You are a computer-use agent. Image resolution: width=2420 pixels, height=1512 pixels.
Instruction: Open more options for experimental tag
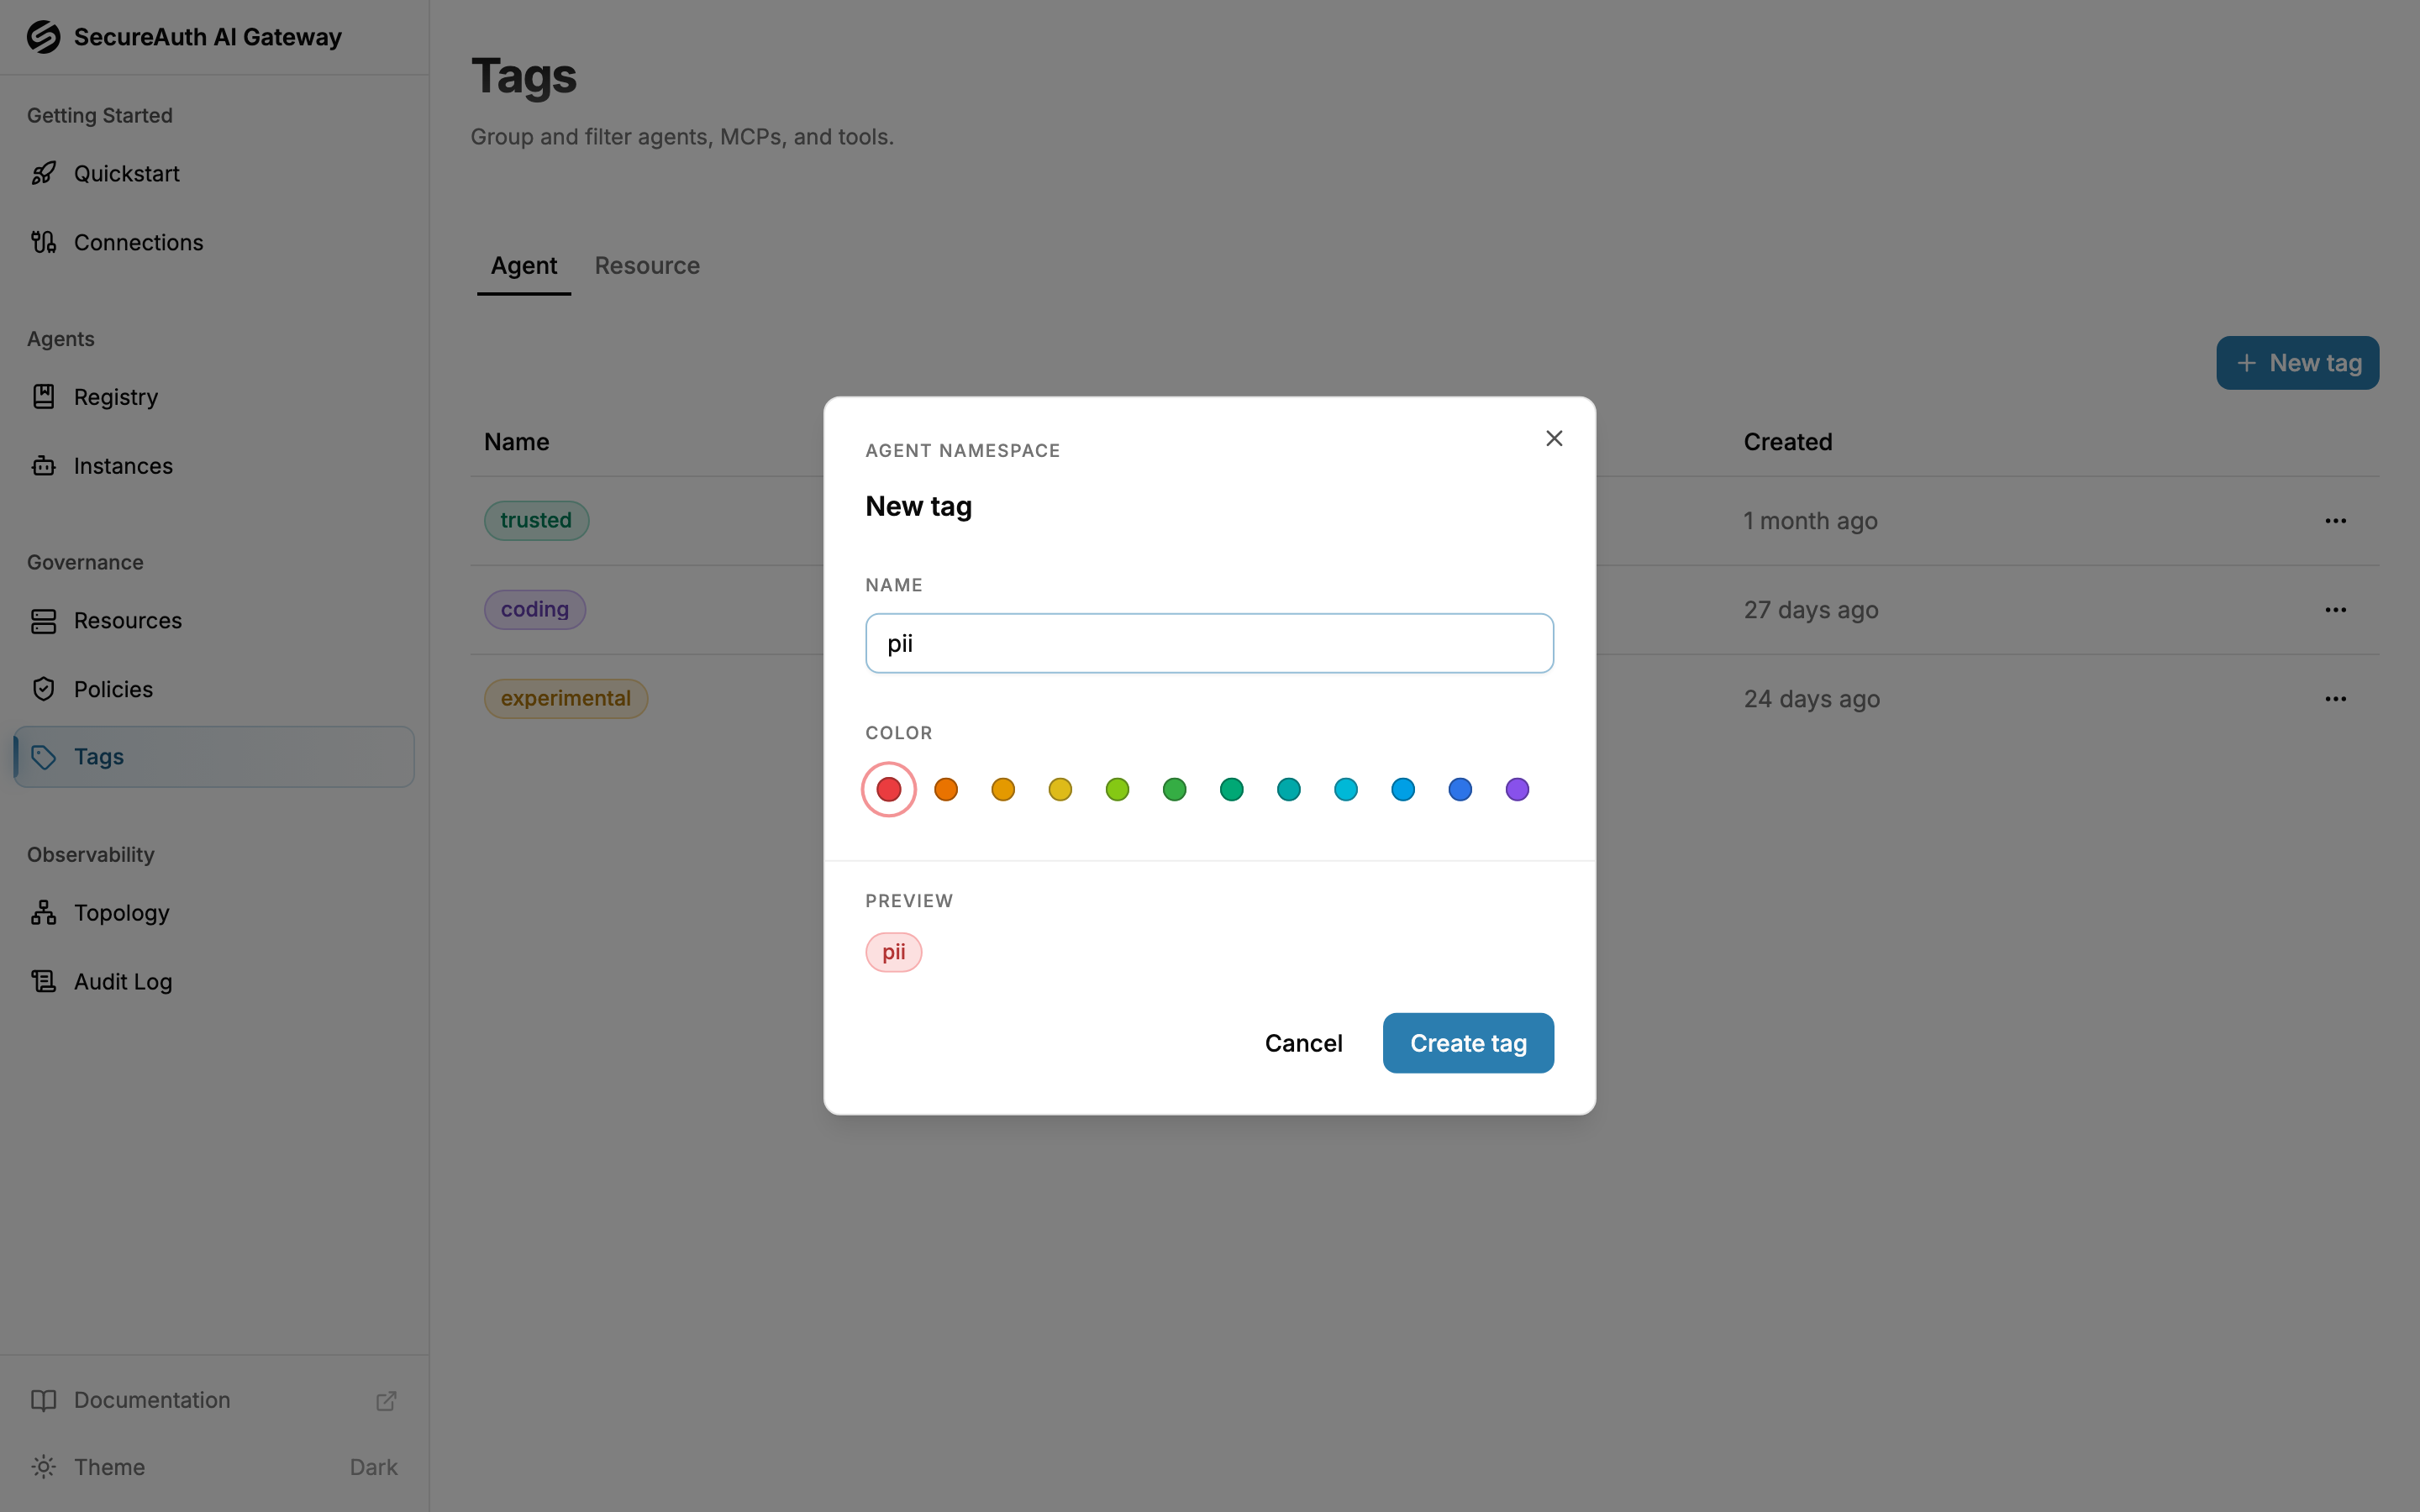[2335, 699]
